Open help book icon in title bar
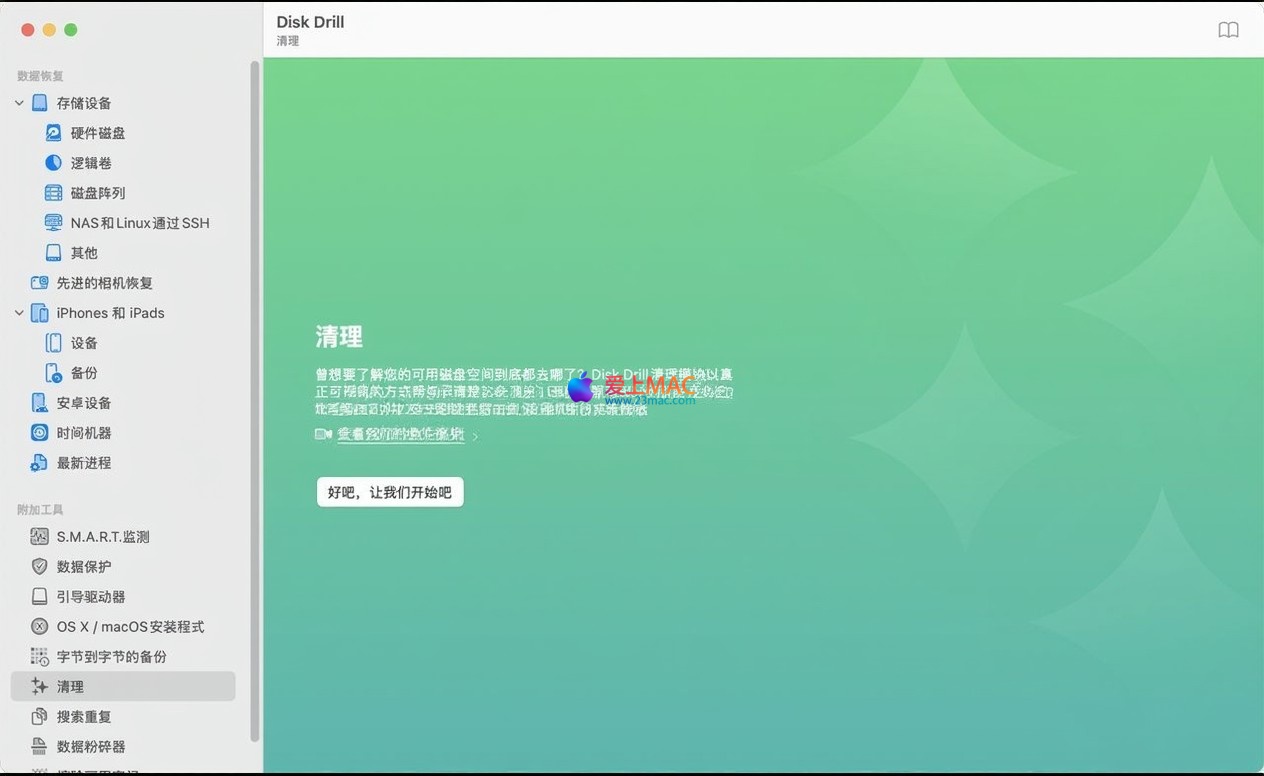This screenshot has width=1264, height=776. click(x=1228, y=30)
